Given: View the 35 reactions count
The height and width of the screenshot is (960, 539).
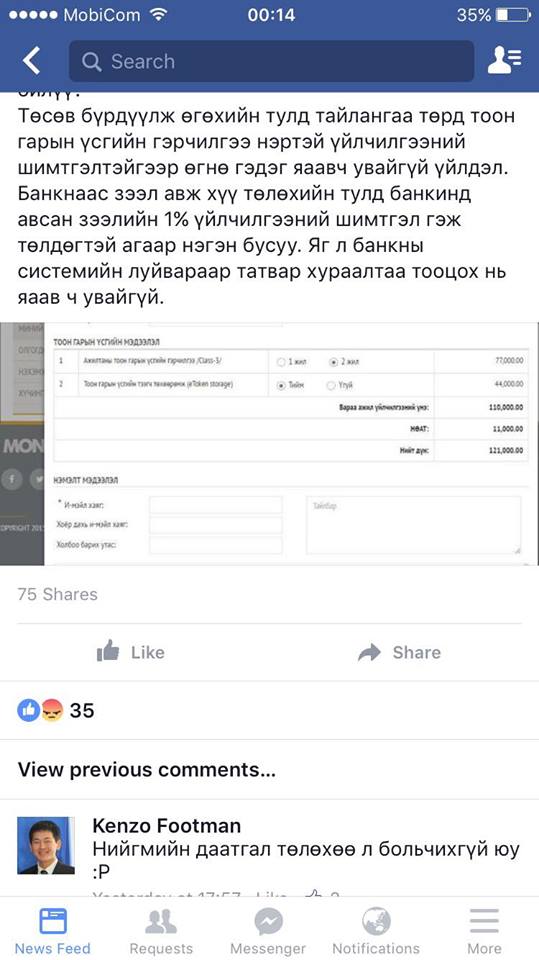Looking at the screenshot, I should (x=81, y=711).
